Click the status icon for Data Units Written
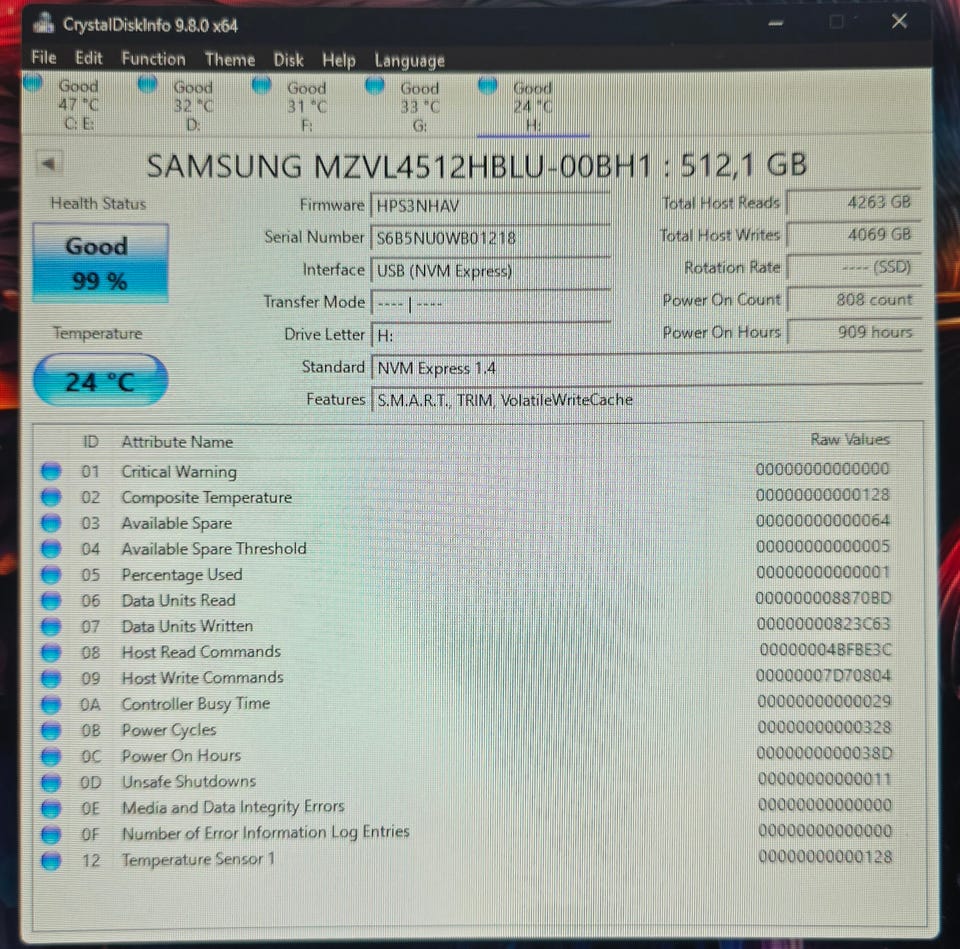Image resolution: width=960 pixels, height=949 pixels. click(x=51, y=626)
